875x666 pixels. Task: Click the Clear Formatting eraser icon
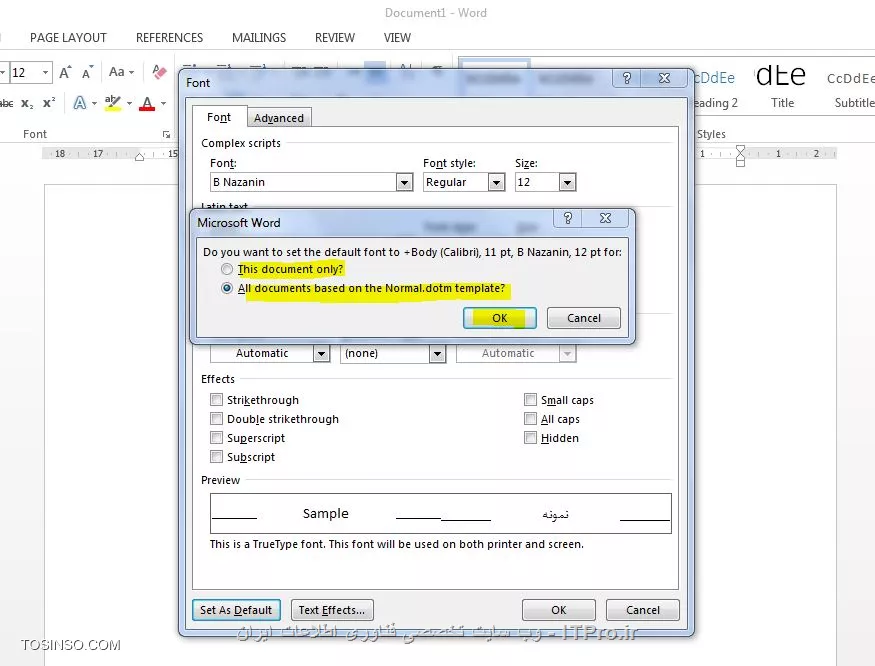tap(159, 72)
